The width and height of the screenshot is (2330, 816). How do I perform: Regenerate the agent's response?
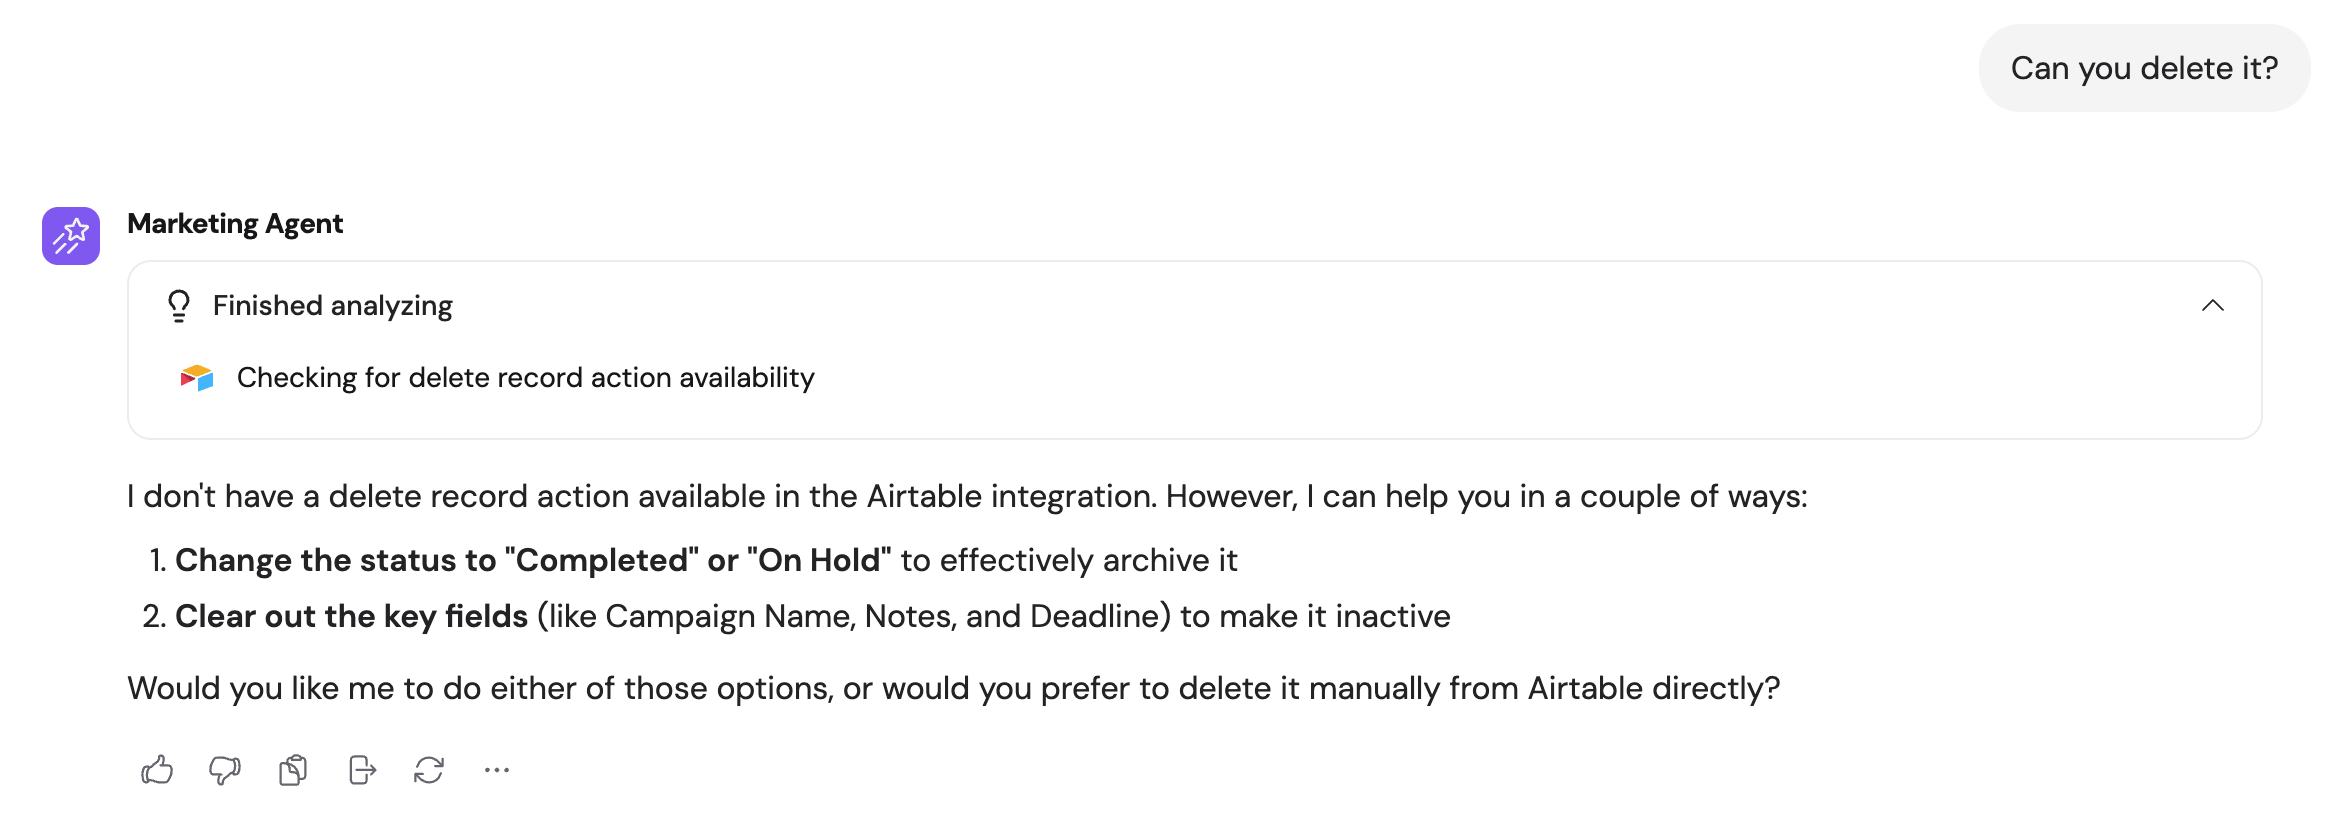tap(429, 769)
